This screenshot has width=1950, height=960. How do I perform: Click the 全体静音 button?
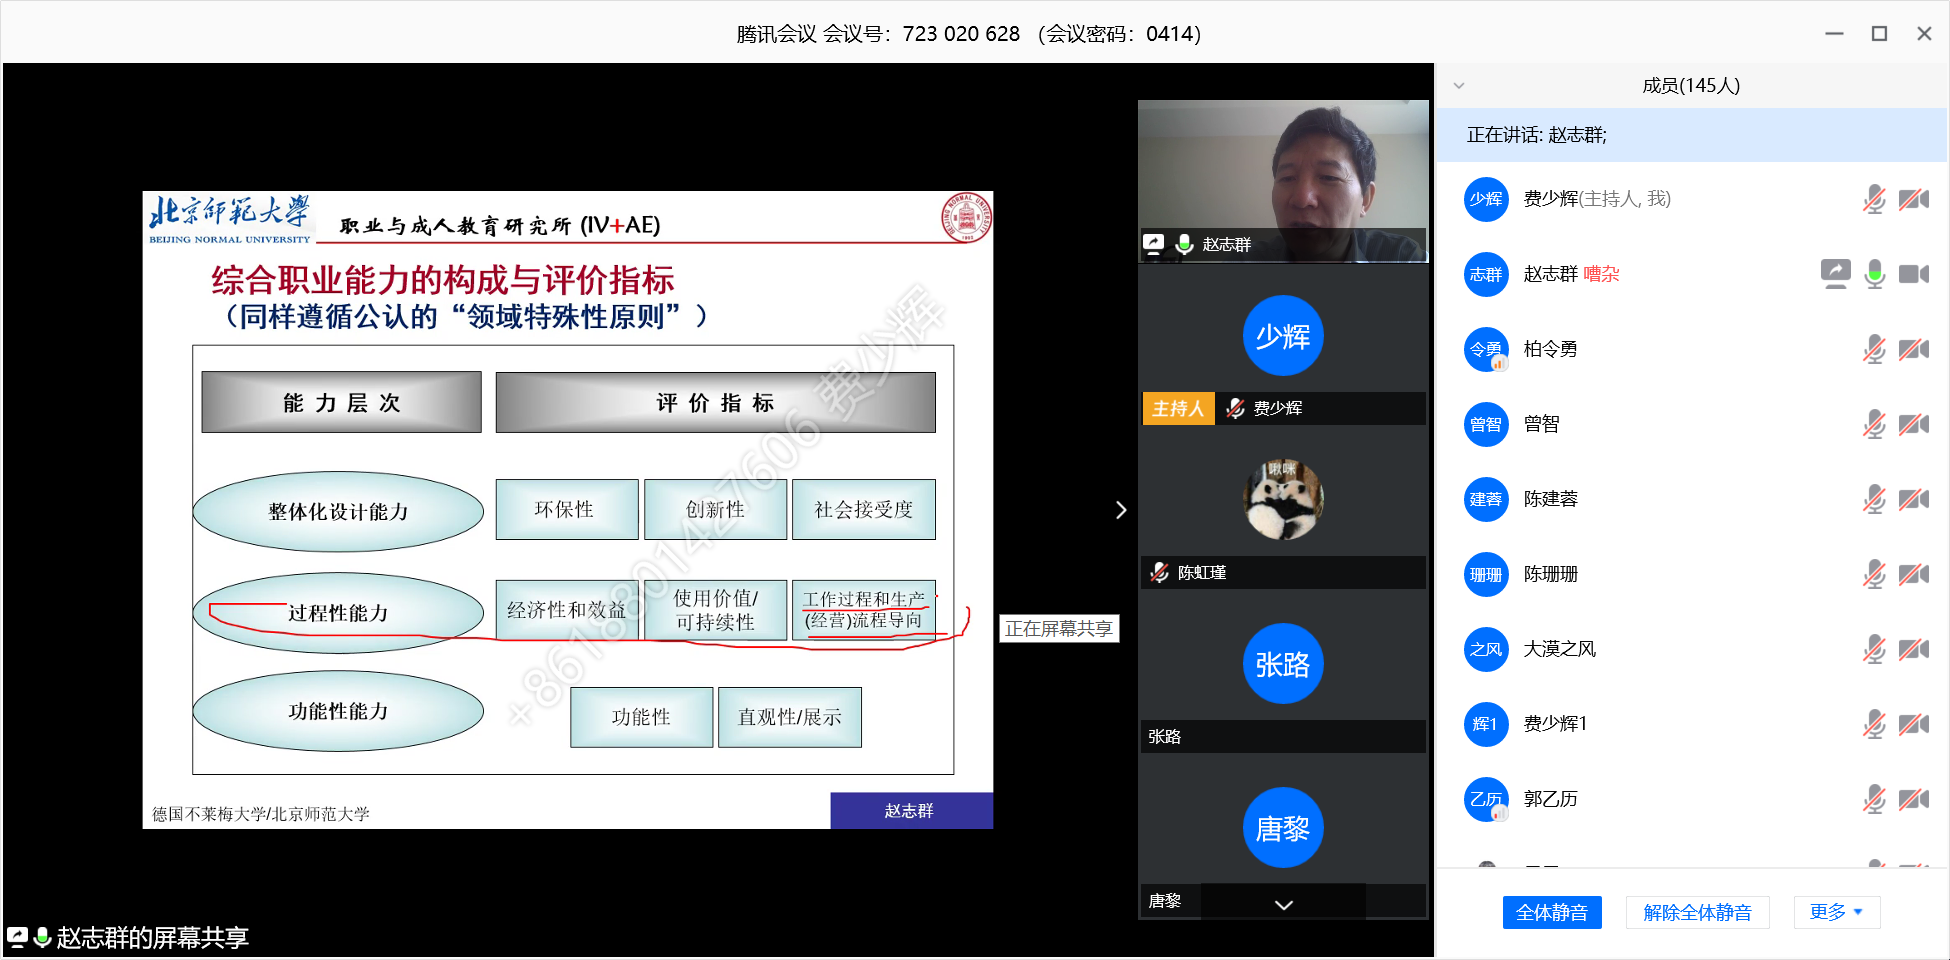pos(1551,912)
